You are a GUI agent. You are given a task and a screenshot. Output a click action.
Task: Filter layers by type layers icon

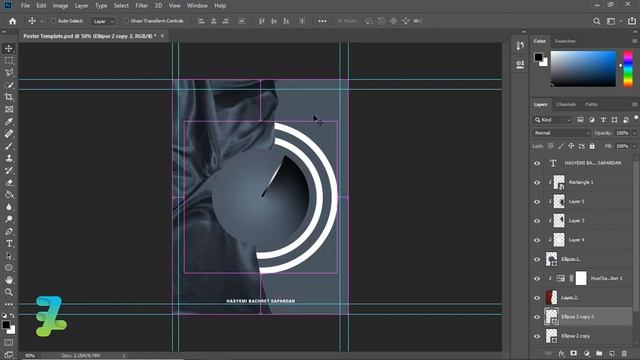tap(603, 120)
